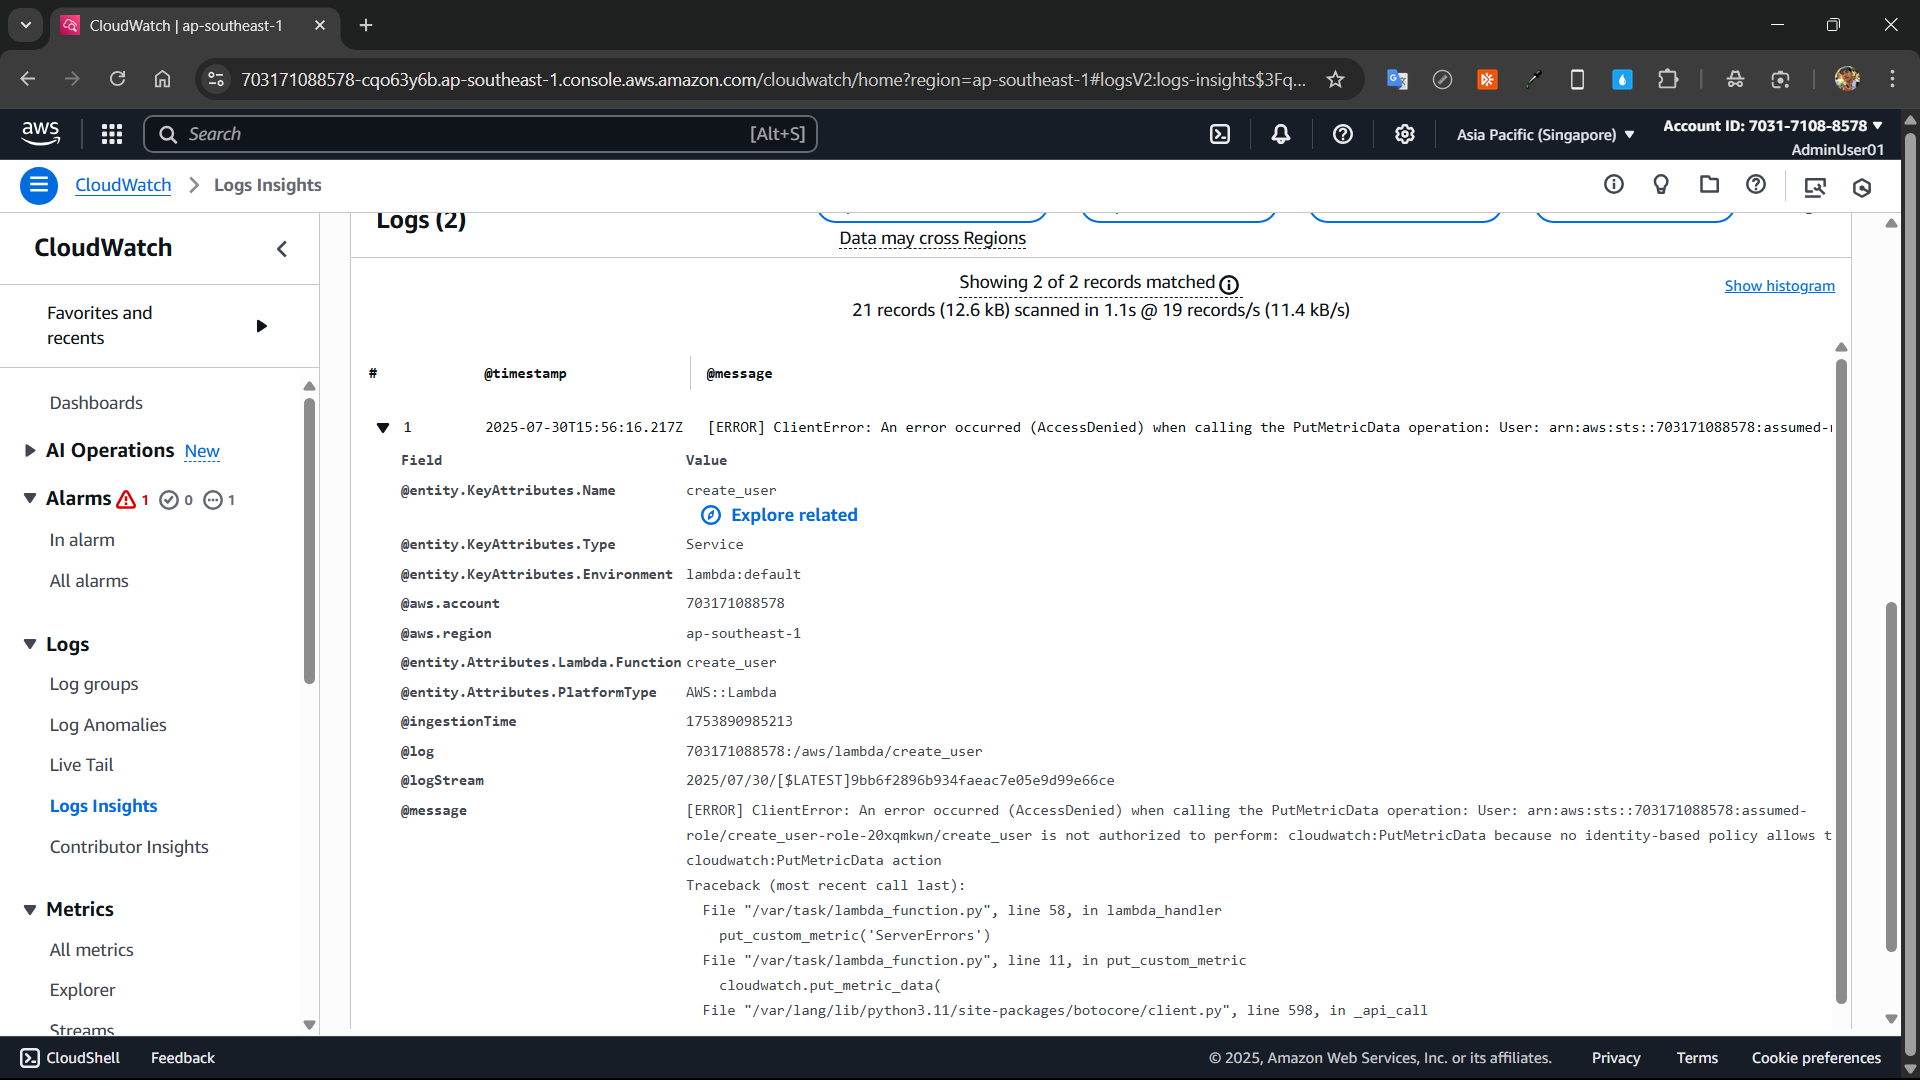Collapse the Alarms section
The image size is (1920, 1080).
(30, 498)
